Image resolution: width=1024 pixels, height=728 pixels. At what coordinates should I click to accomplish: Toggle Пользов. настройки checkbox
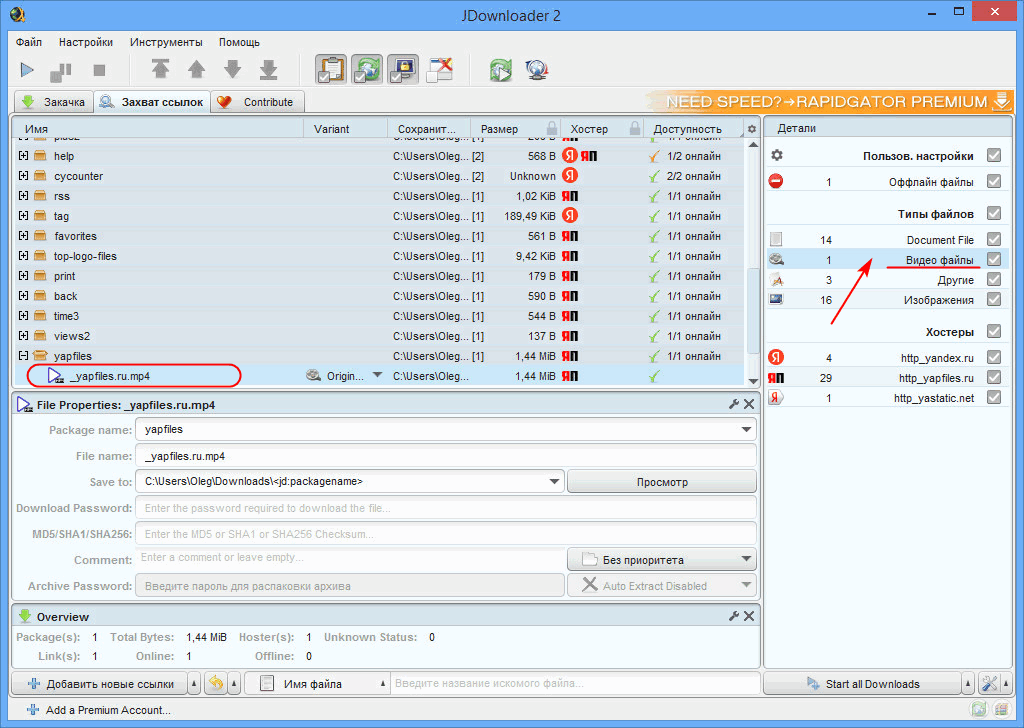(994, 155)
